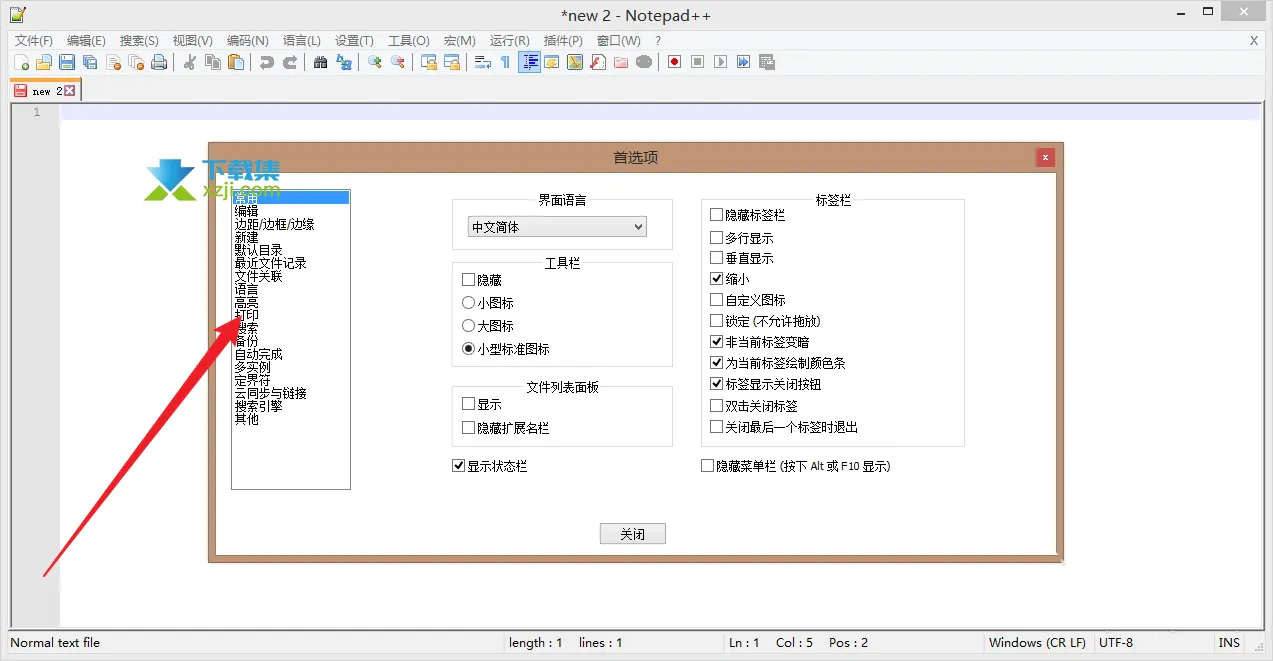
Task: Select the 大图标 radio button
Action: (468, 325)
